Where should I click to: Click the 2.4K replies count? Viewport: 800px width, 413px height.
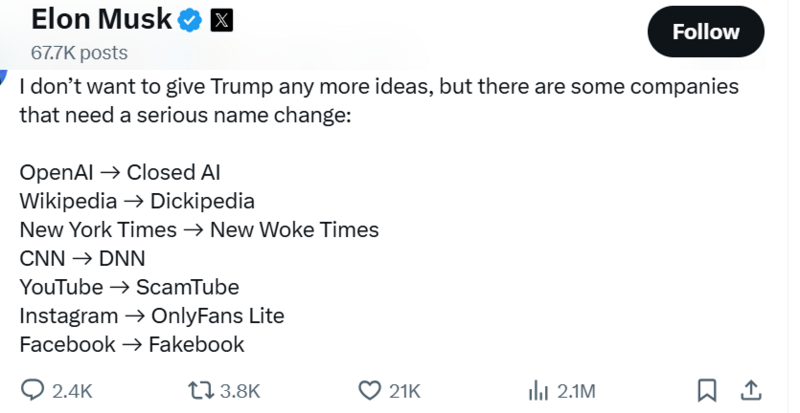tap(72, 391)
